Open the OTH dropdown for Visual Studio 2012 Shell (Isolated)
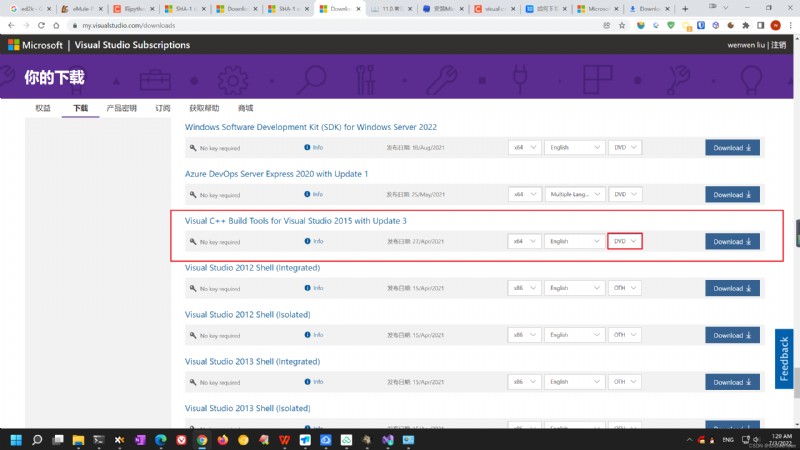The height and width of the screenshot is (450, 800). 625,335
